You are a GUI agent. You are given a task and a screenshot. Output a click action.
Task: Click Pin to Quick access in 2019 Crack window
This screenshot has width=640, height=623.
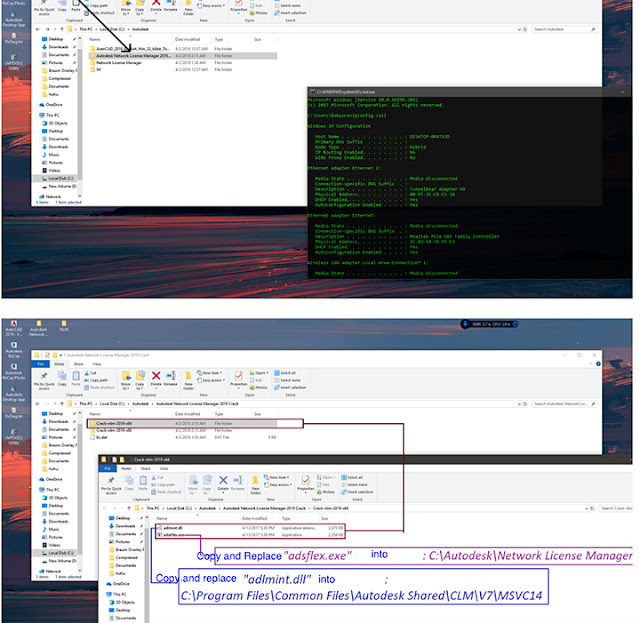[44, 380]
